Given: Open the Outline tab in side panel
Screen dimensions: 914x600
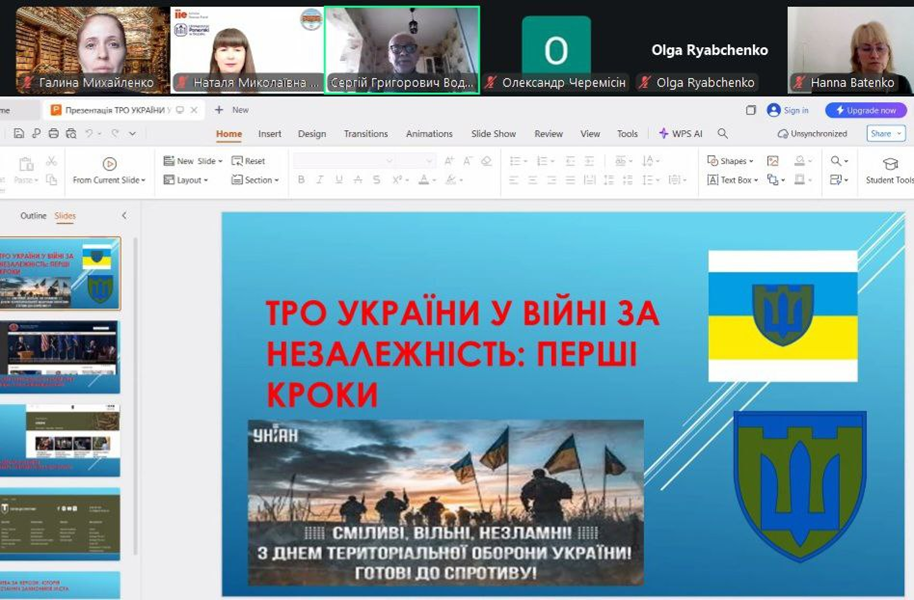Looking at the screenshot, I should [33, 216].
